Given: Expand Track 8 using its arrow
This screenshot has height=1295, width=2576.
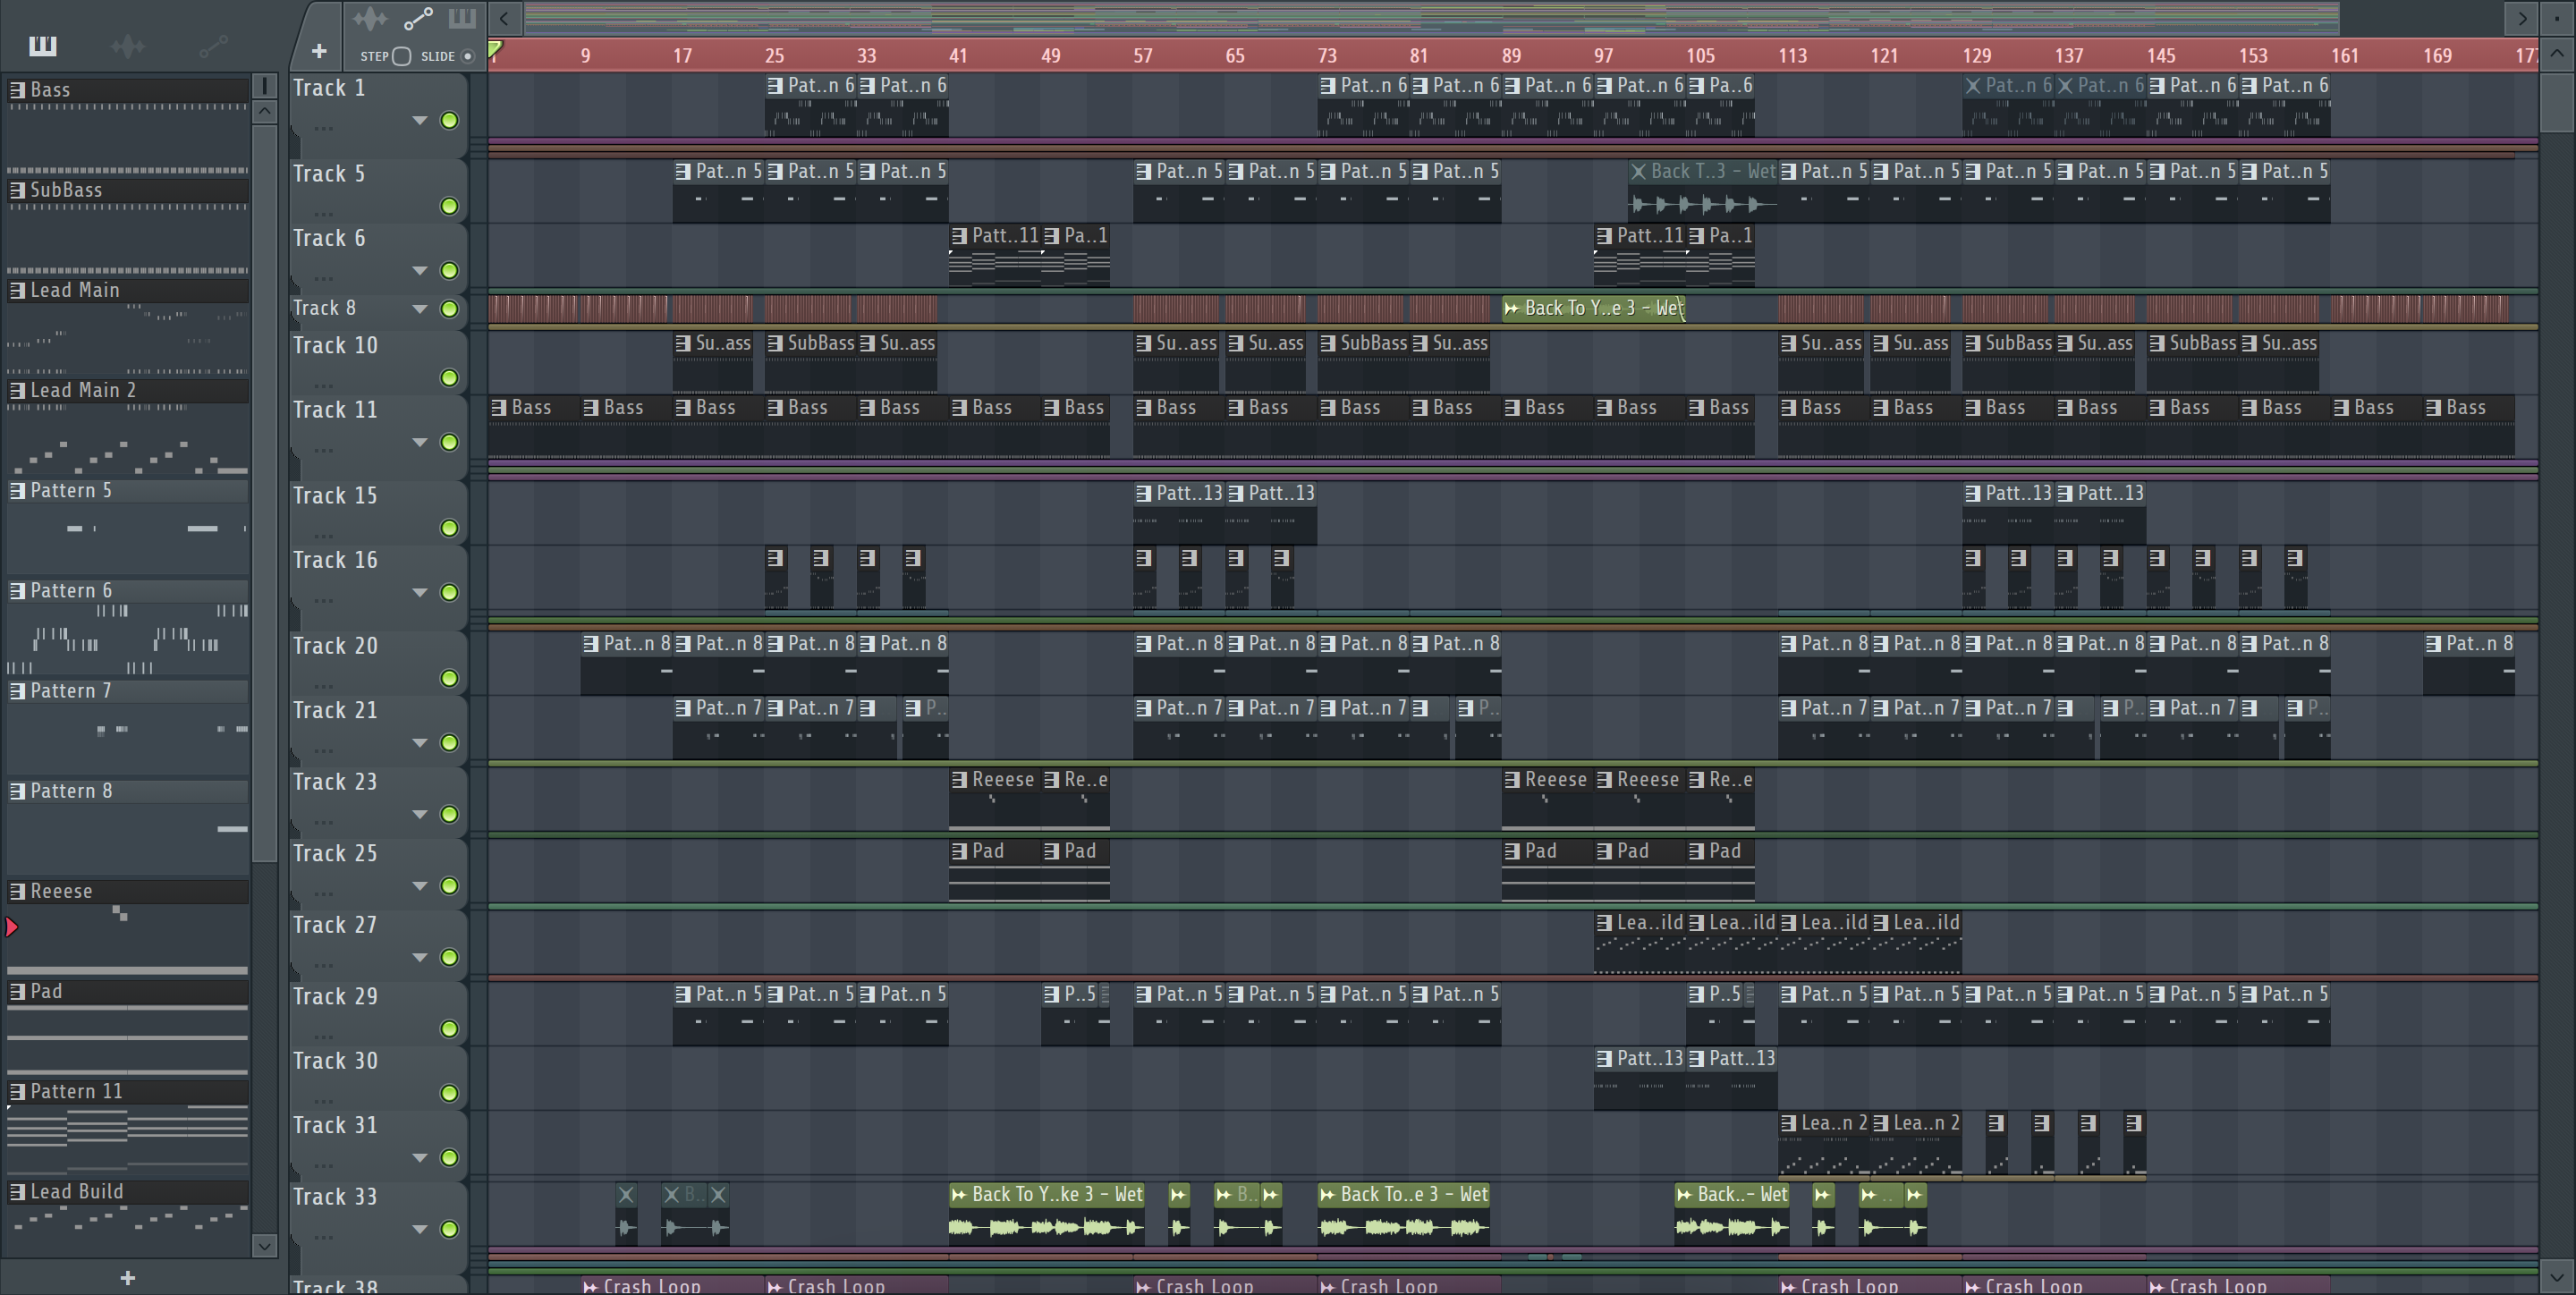Looking at the screenshot, I should 420,309.
